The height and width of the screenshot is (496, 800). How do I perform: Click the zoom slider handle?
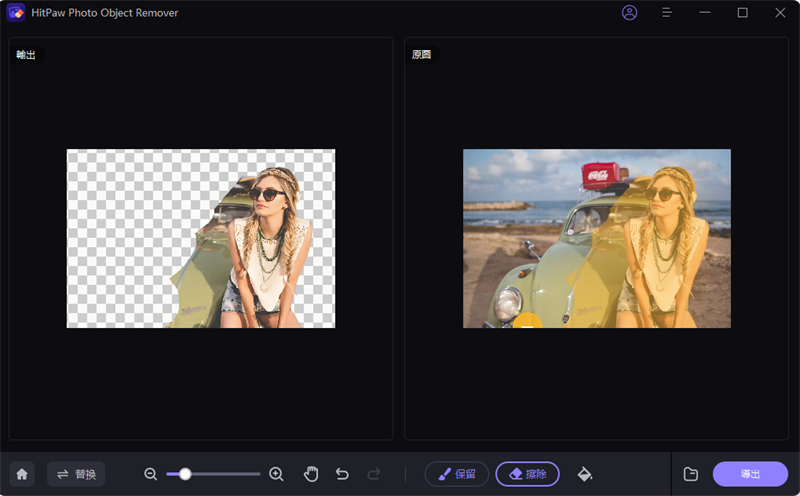point(185,474)
